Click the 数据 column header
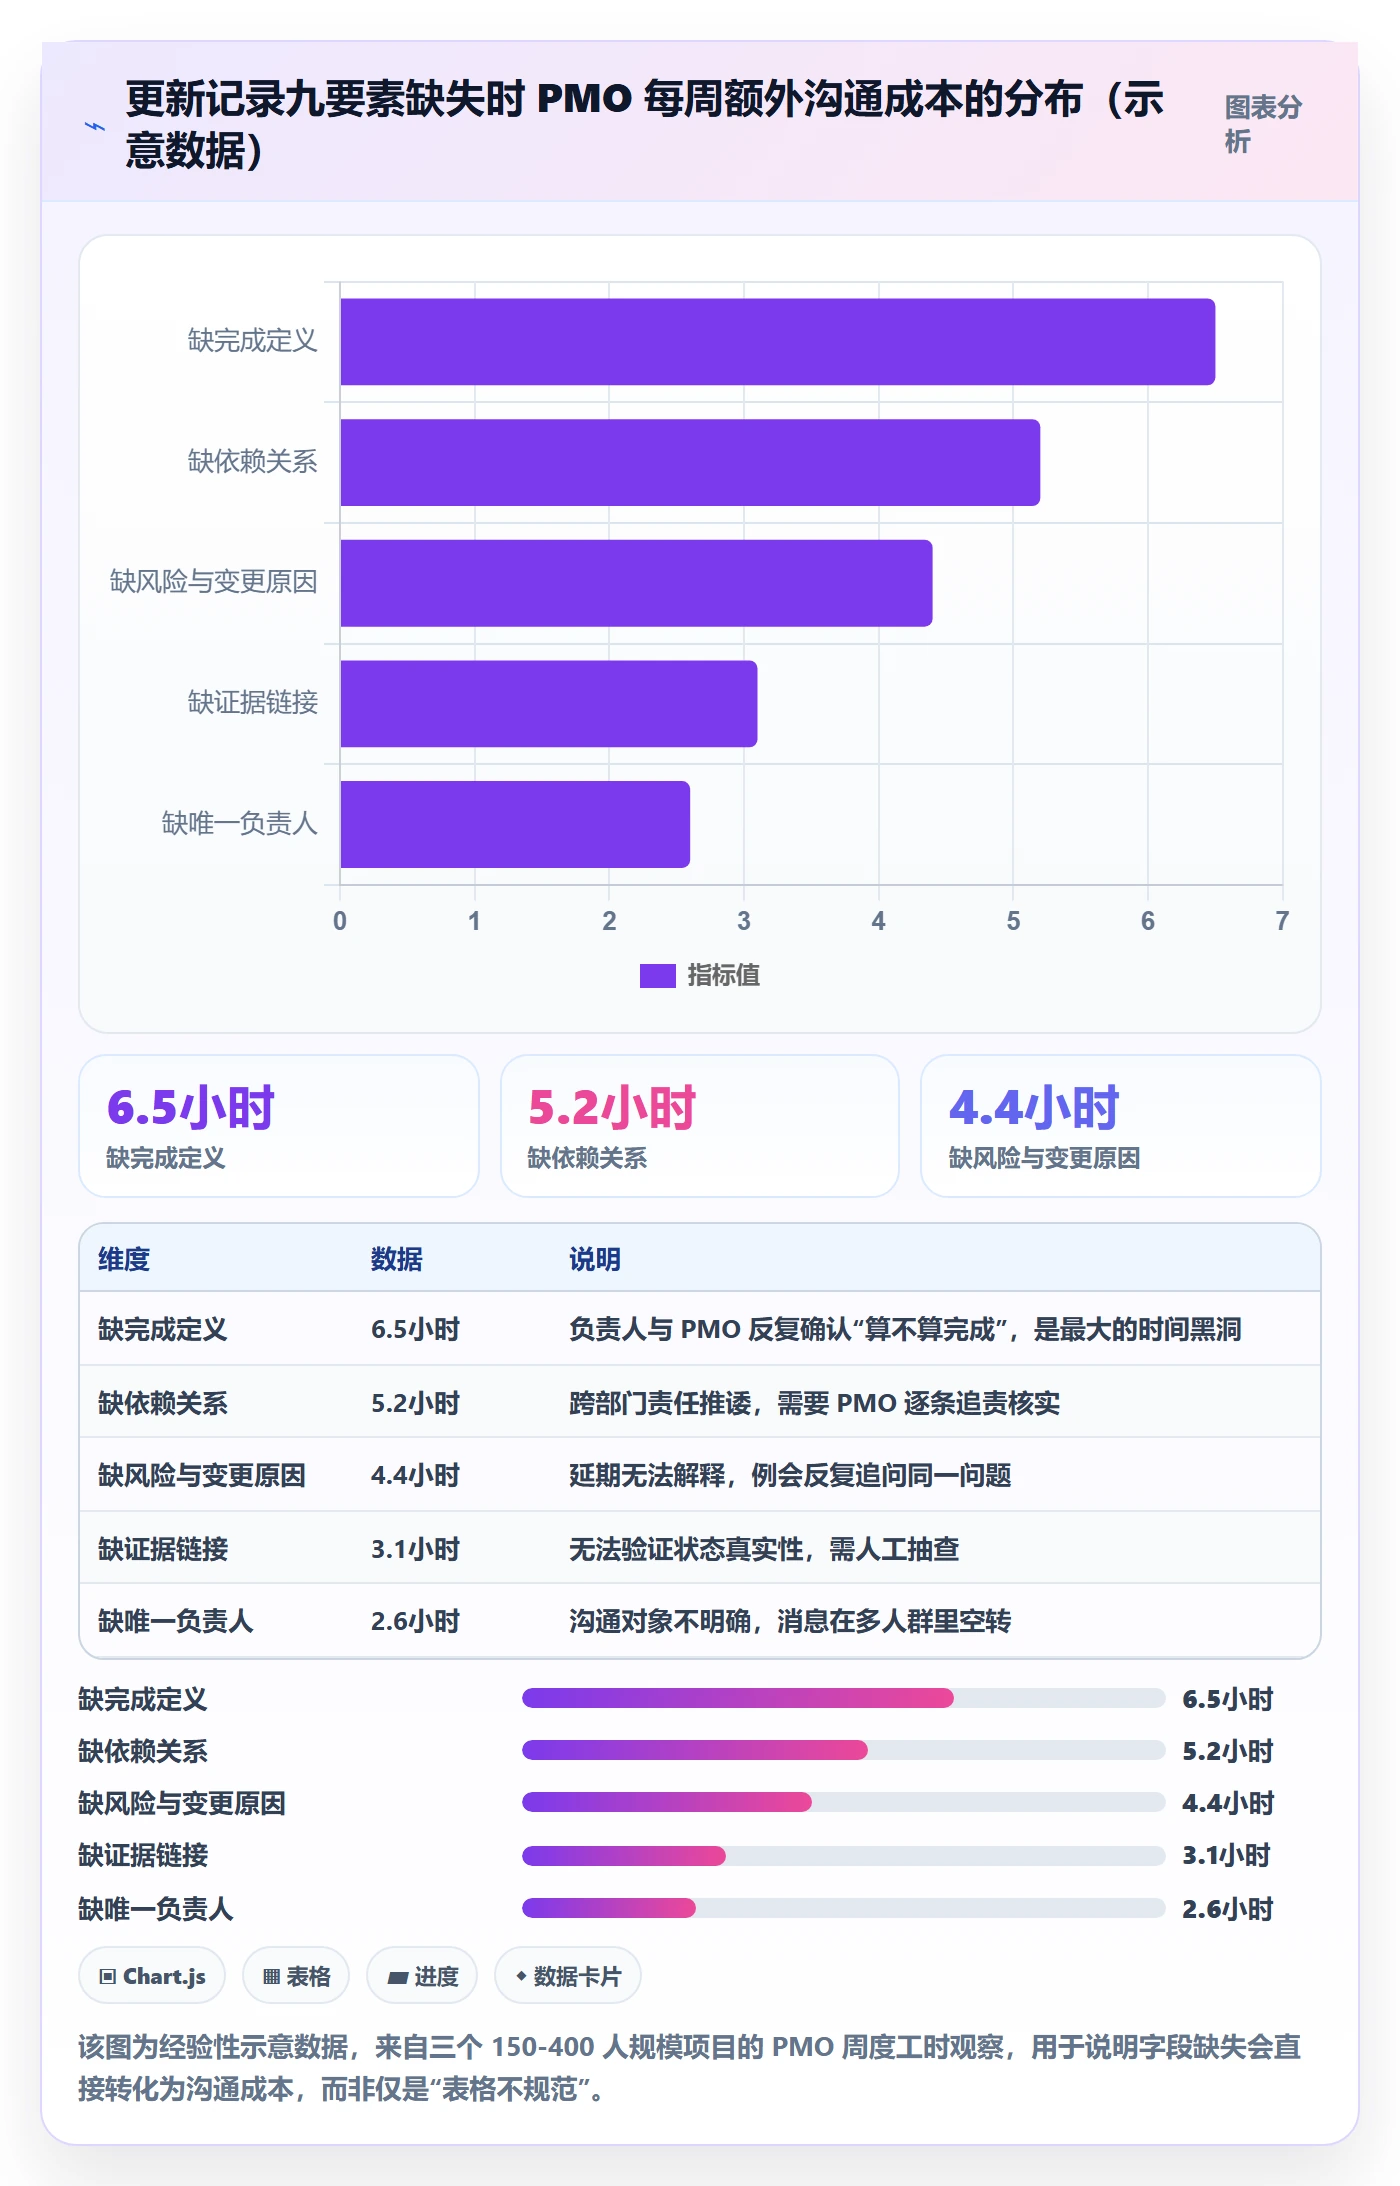The height and width of the screenshot is (2186, 1400). coord(397,1259)
